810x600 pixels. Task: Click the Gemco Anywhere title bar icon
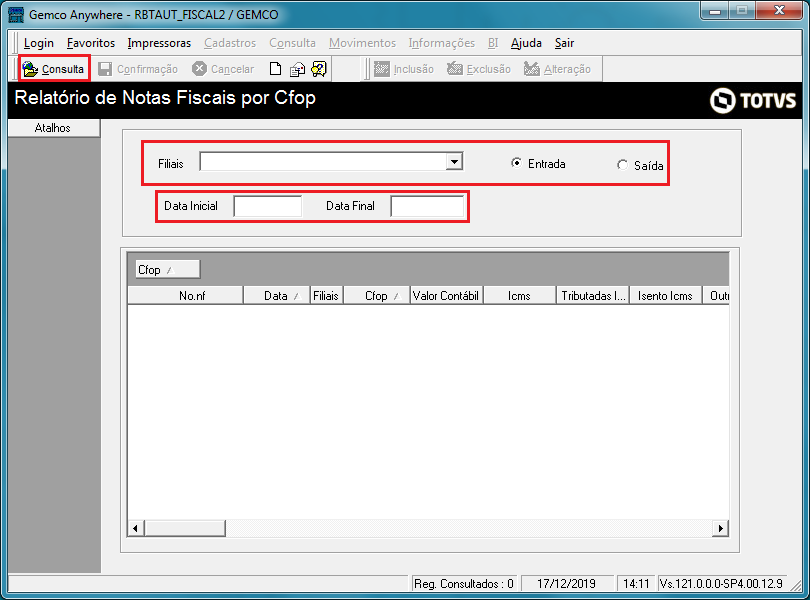[16, 14]
